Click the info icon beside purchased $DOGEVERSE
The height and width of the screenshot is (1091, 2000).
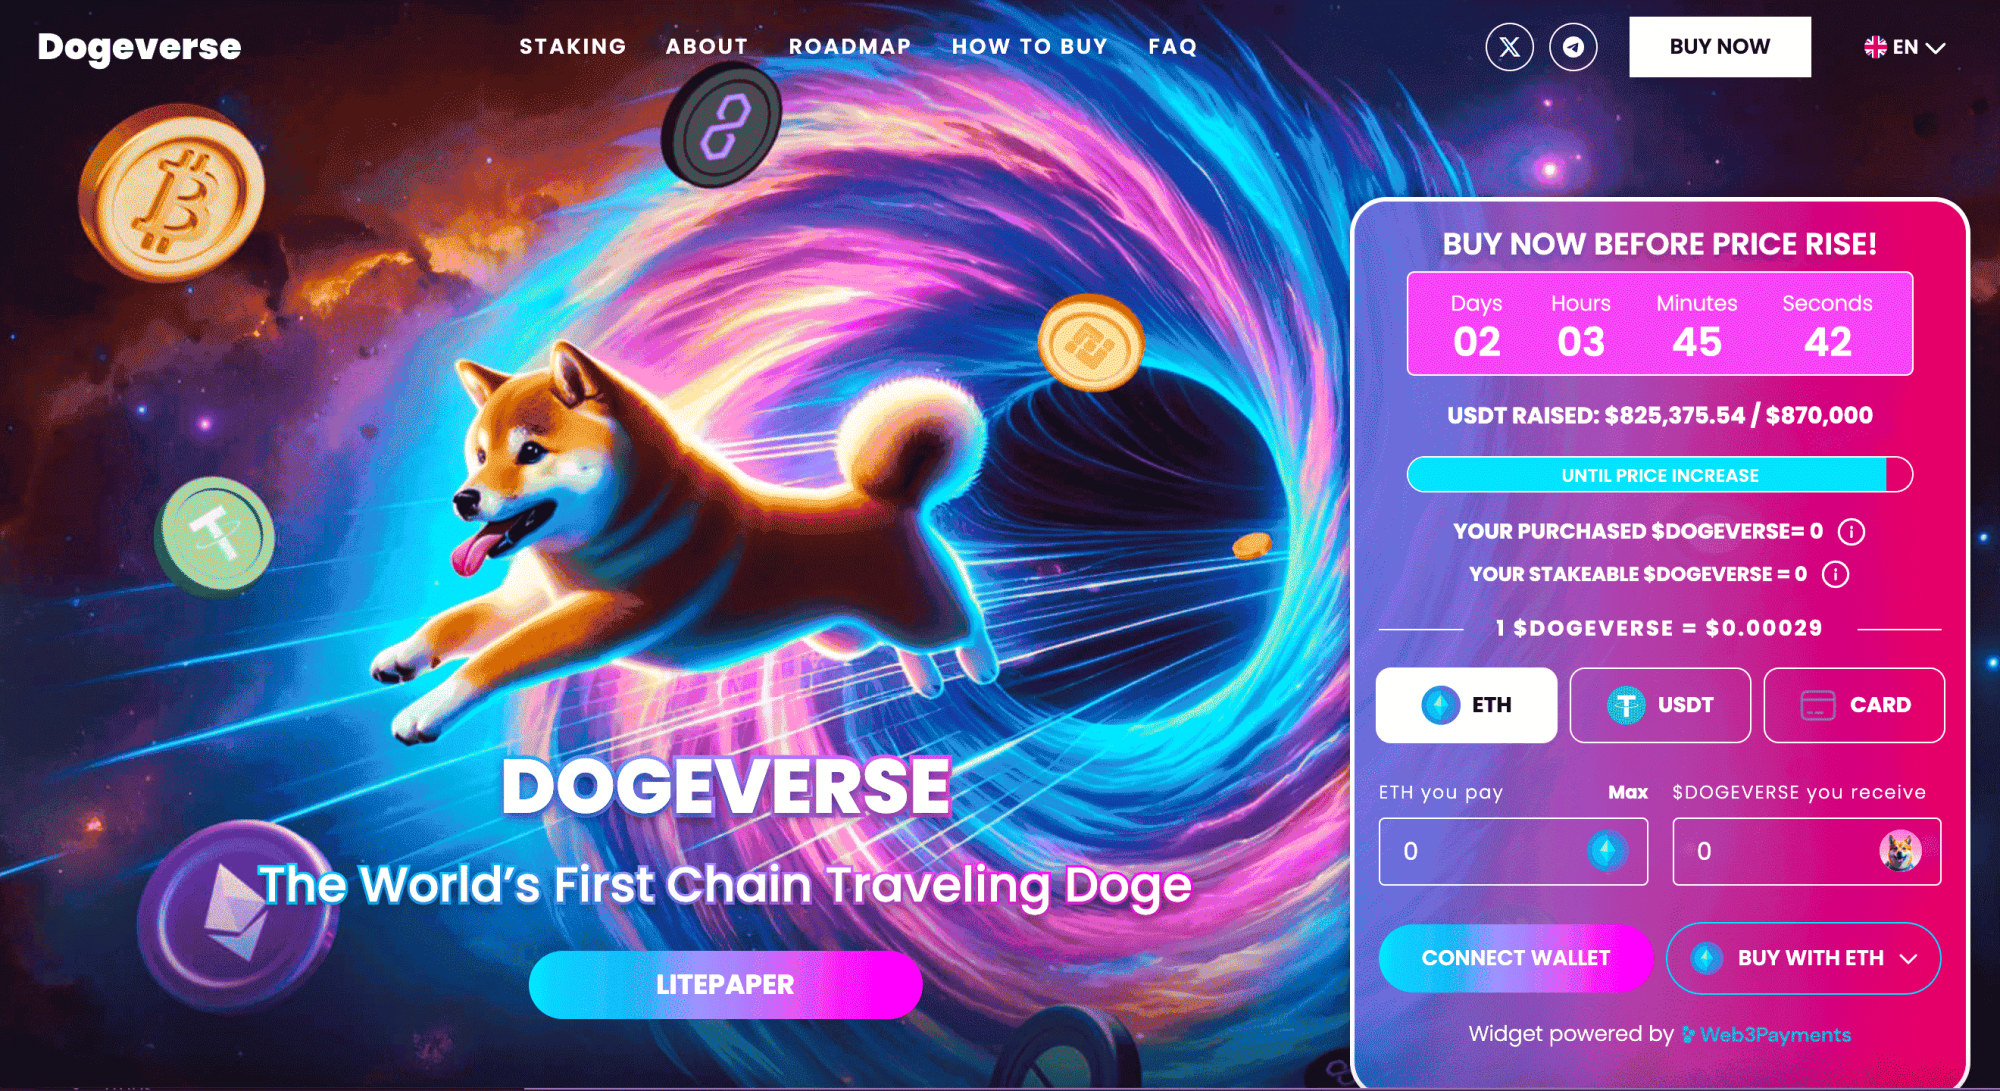[1851, 532]
